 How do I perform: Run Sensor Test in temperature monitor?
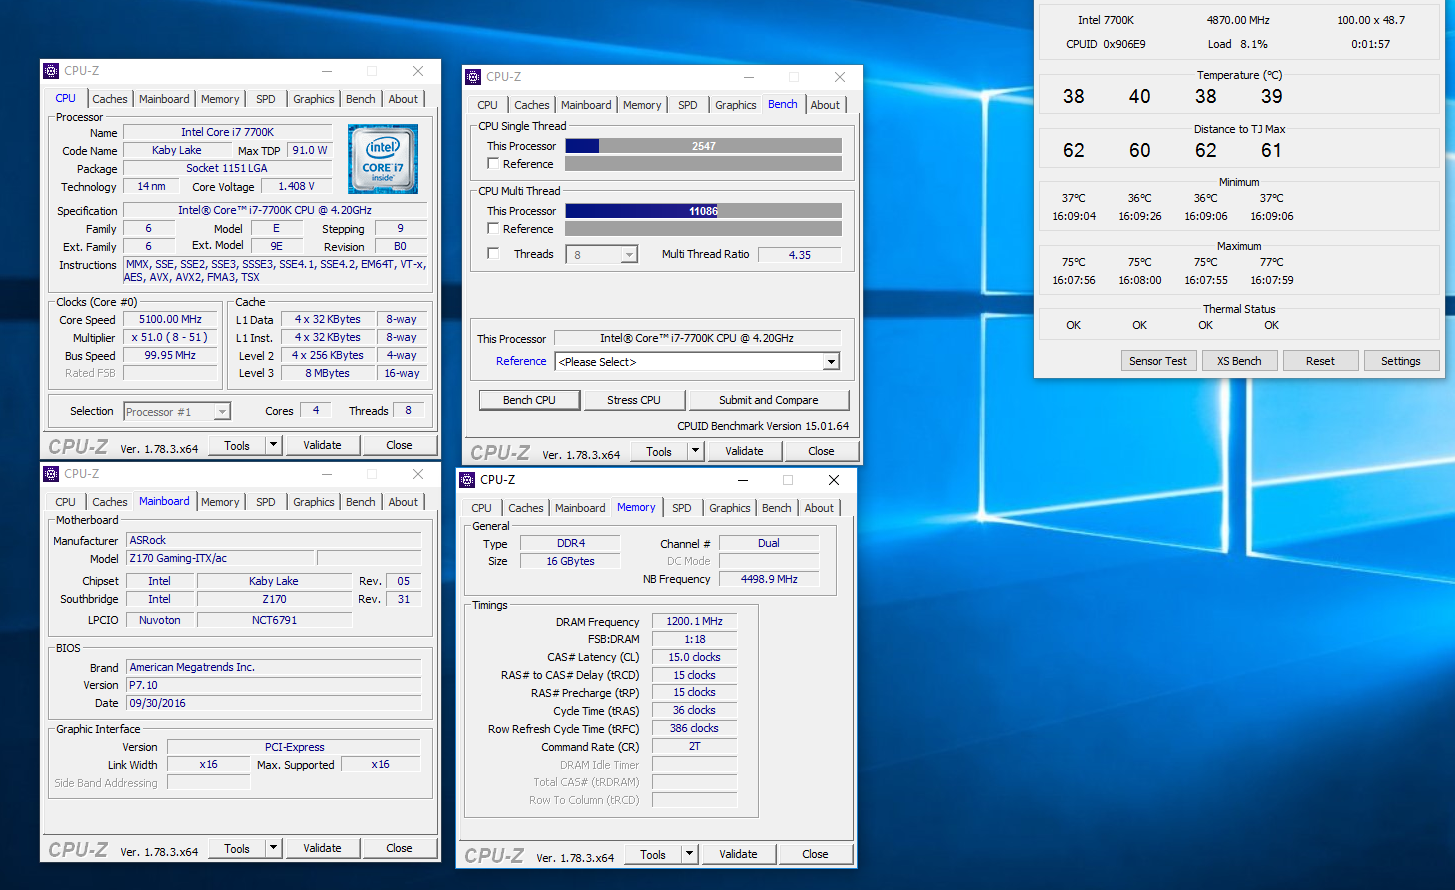click(x=1158, y=361)
